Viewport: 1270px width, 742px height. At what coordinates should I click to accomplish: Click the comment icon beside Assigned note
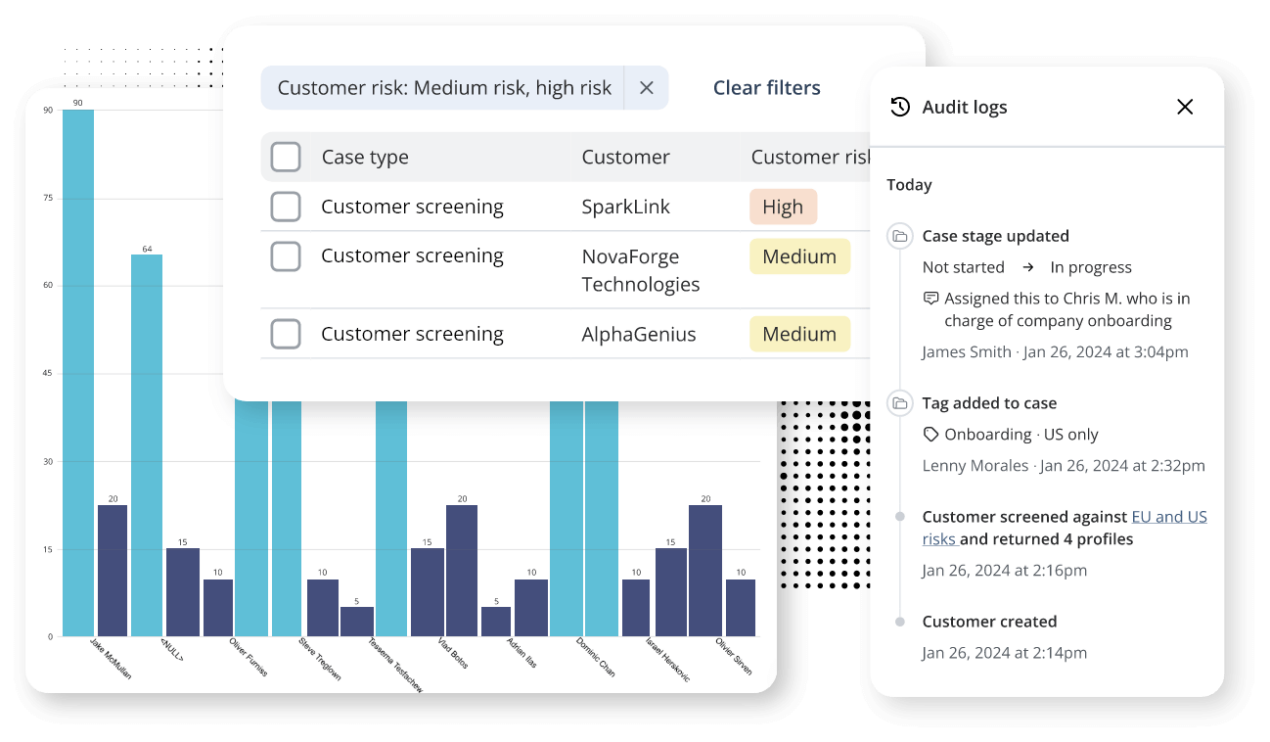click(x=931, y=298)
